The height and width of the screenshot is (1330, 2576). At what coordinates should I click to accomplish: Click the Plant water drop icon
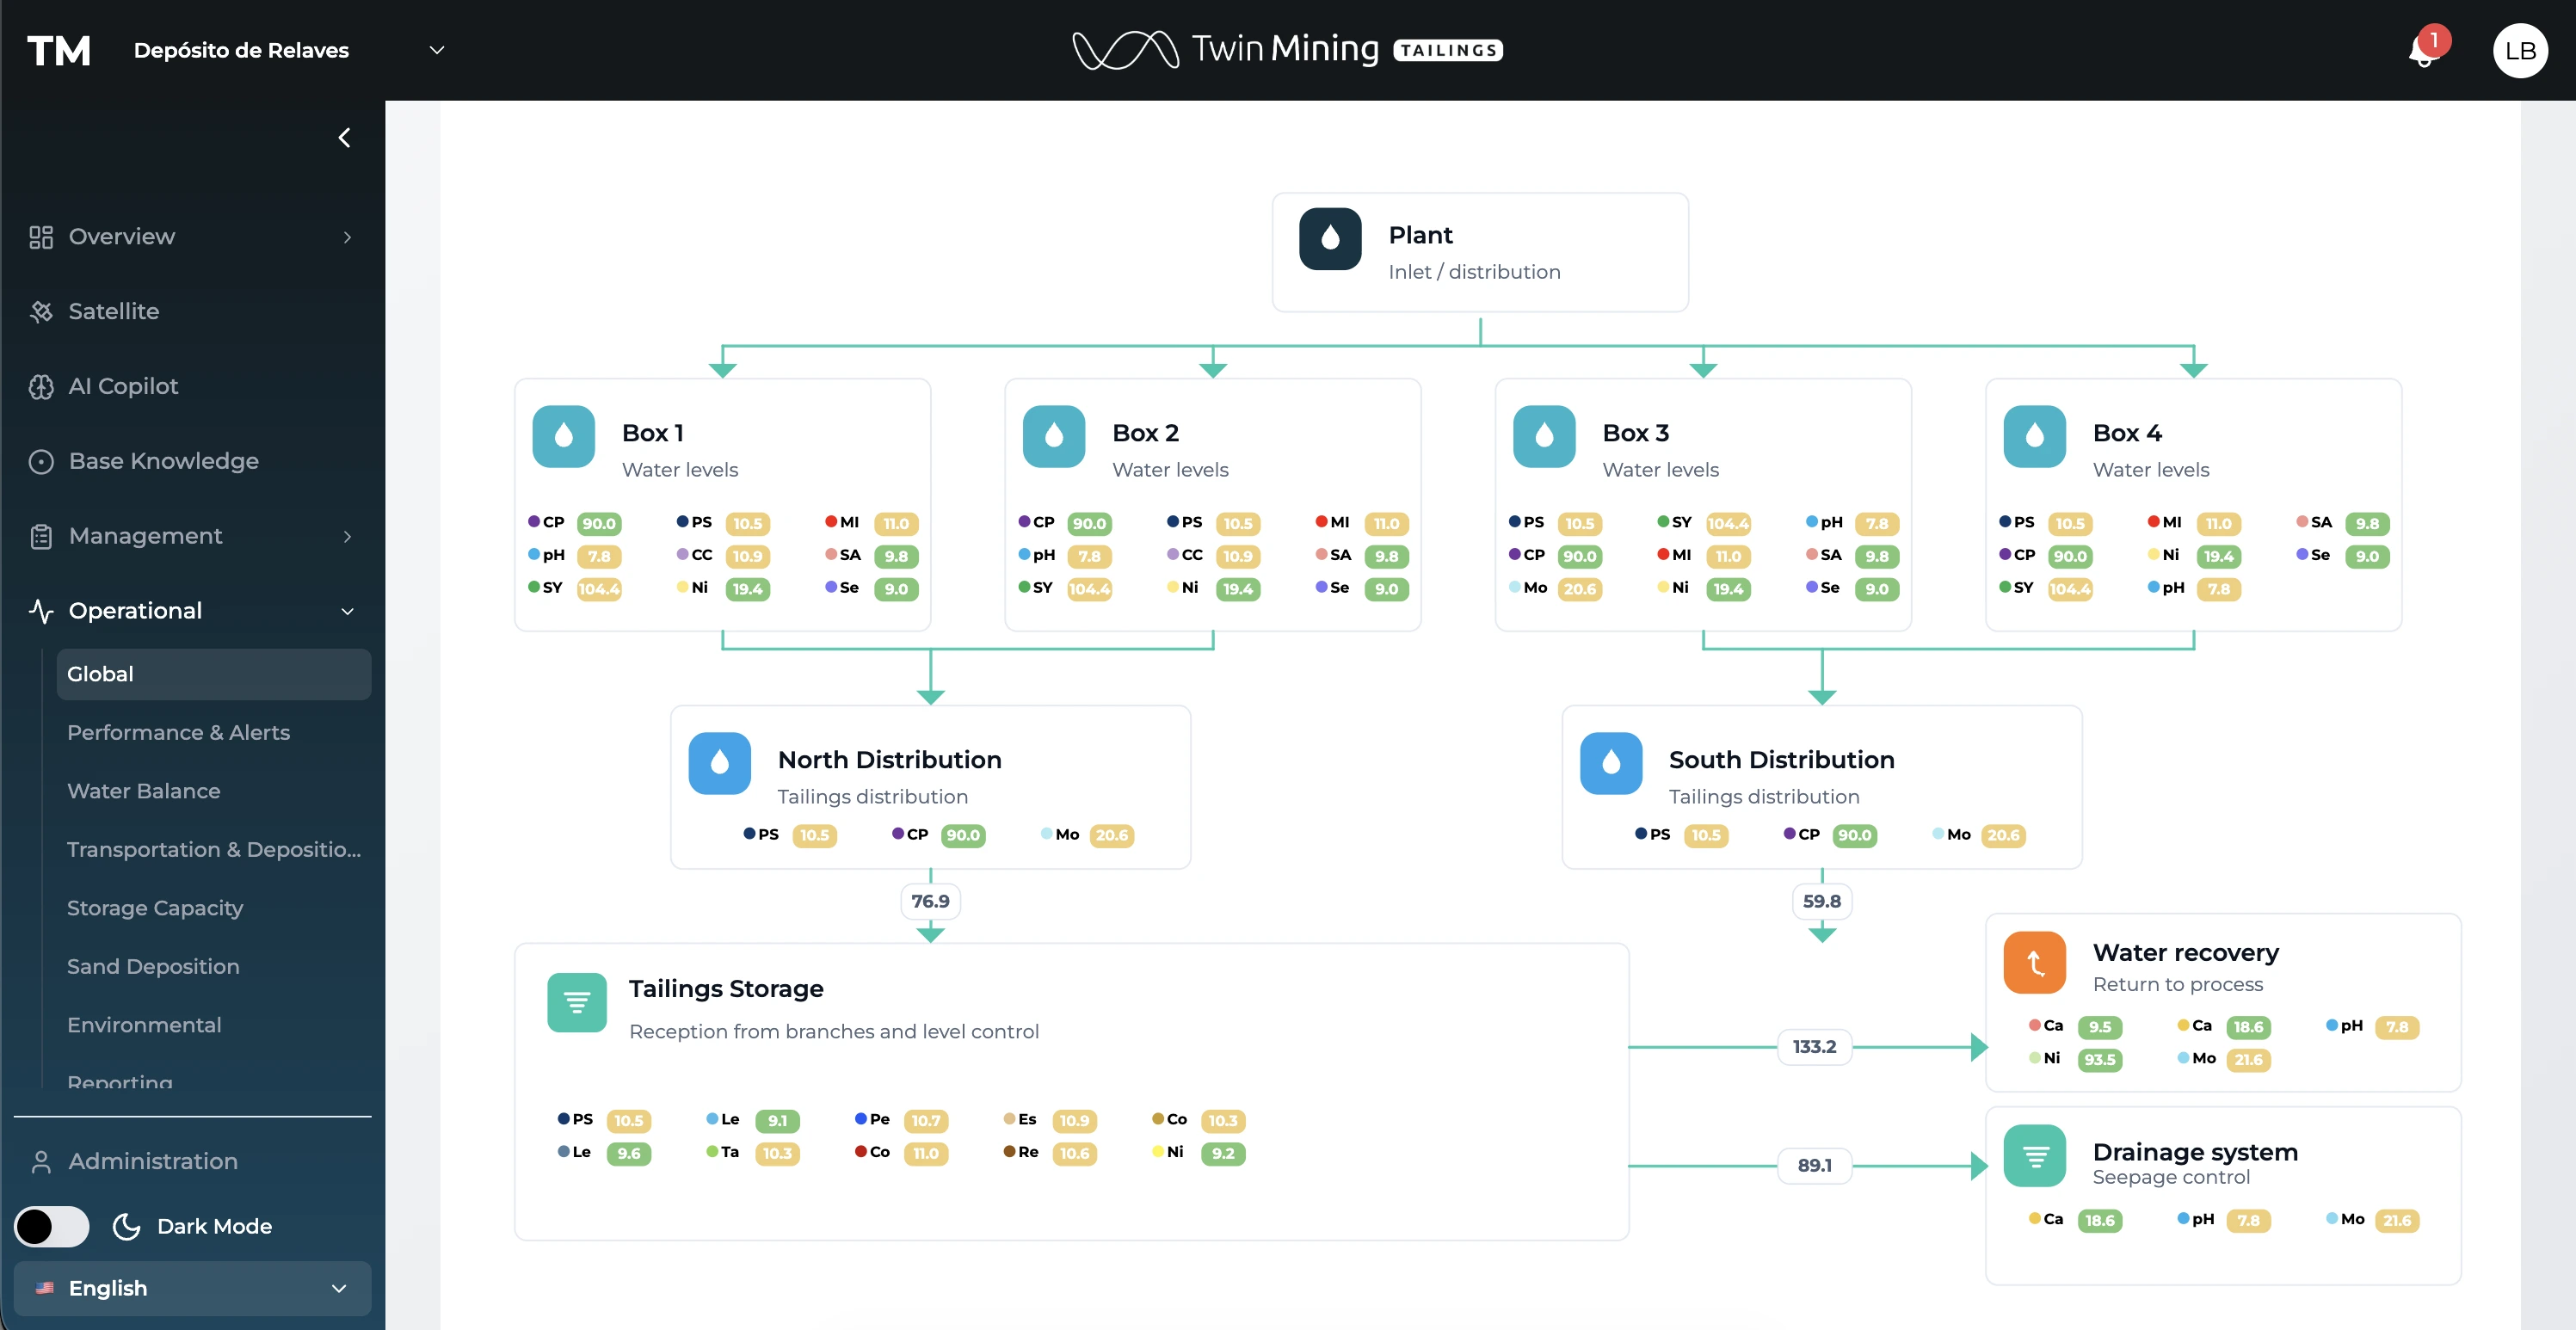[x=1330, y=239]
